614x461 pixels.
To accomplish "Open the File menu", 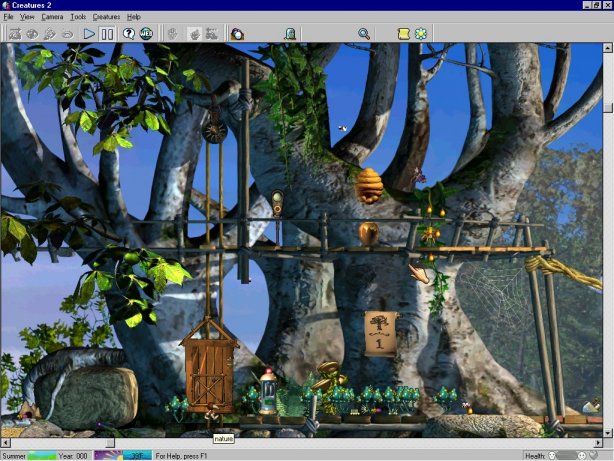I will [x=9, y=17].
